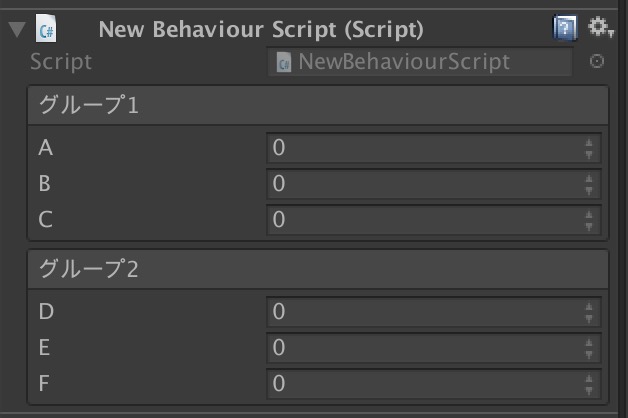The height and width of the screenshot is (418, 628).
Task: Open the component settings gear menu
Action: [x=600, y=28]
